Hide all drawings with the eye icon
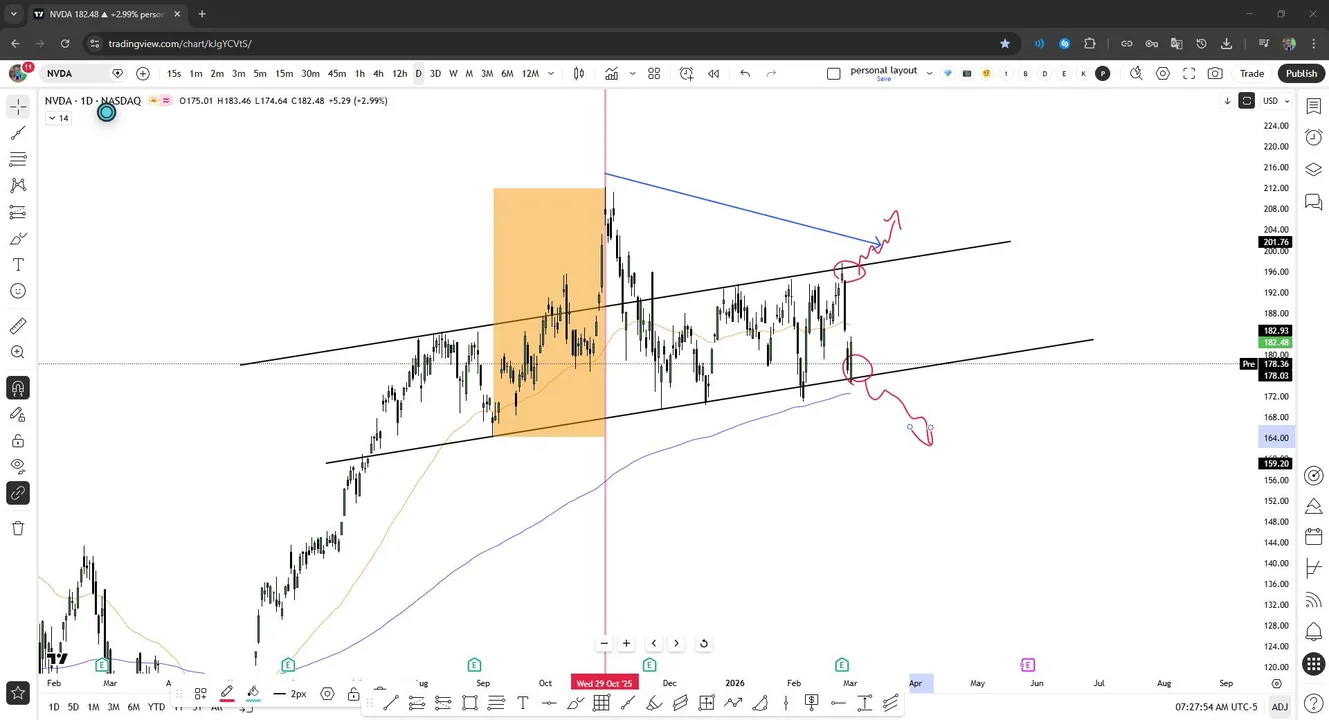Screen dimensions: 1329x720 18,466
